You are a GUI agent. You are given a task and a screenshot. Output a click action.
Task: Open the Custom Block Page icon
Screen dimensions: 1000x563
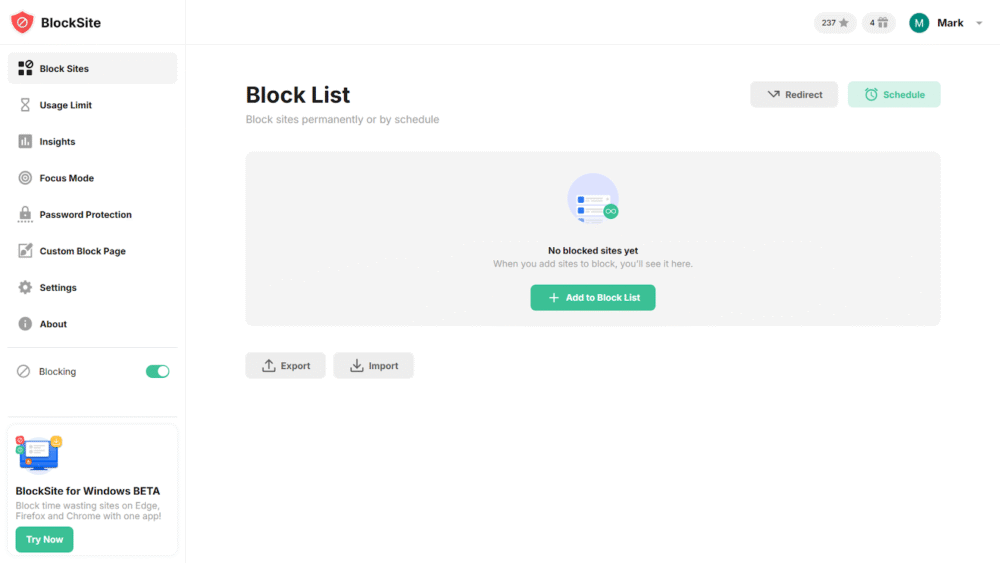pyautogui.click(x=25, y=251)
